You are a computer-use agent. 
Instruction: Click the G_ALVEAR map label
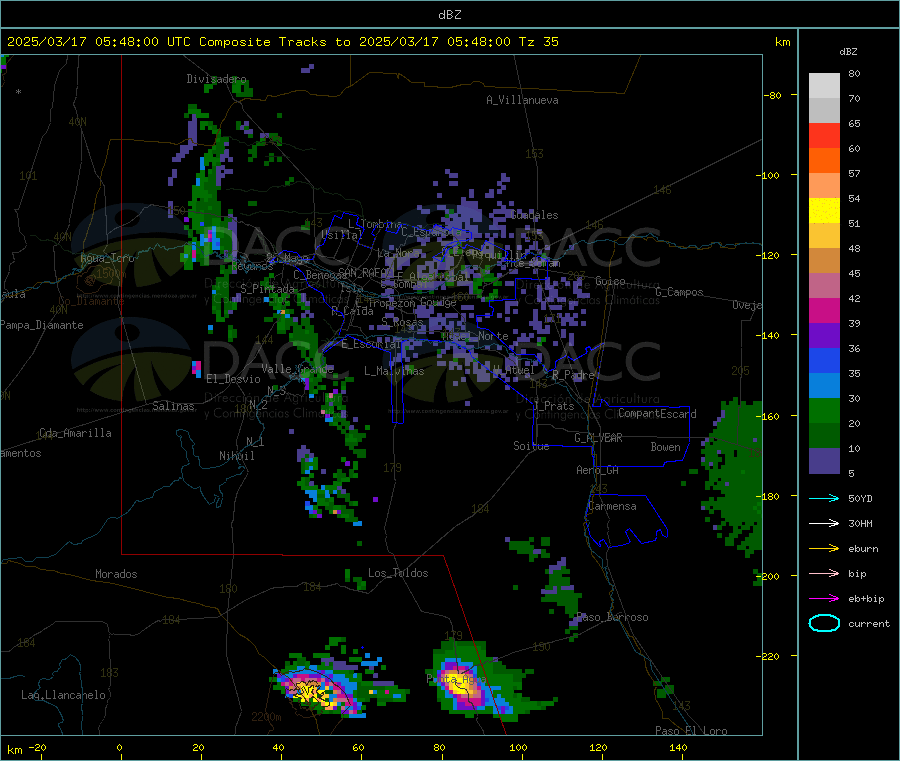click(x=598, y=438)
